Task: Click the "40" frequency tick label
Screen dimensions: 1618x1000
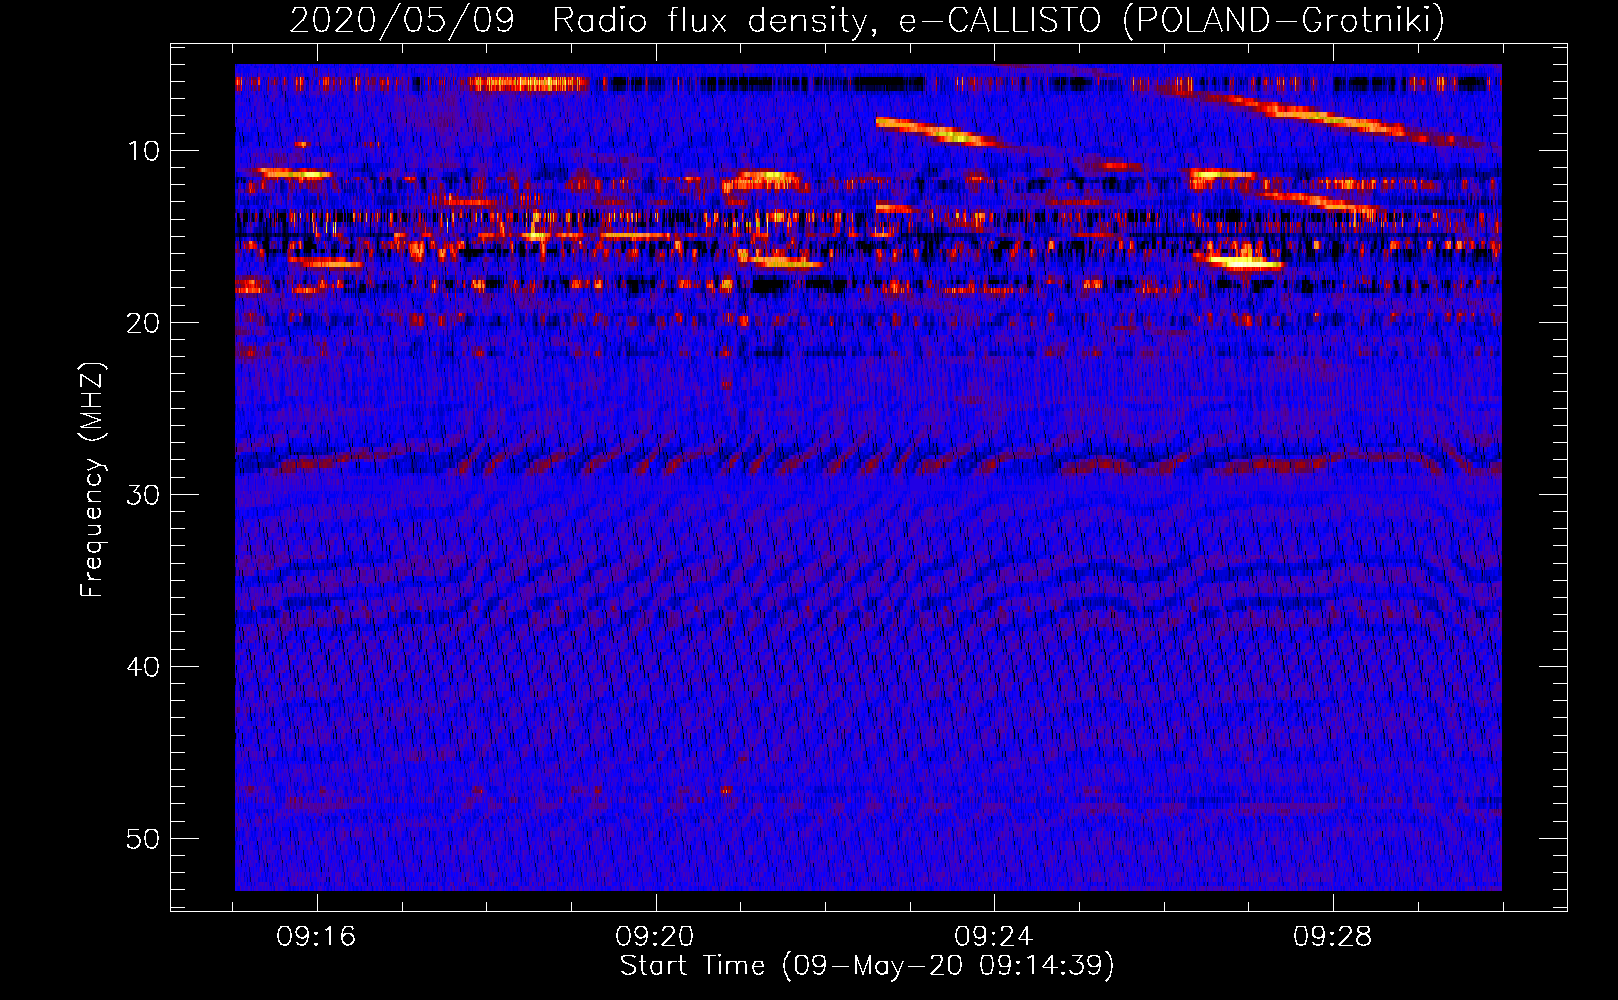Action: (x=144, y=667)
